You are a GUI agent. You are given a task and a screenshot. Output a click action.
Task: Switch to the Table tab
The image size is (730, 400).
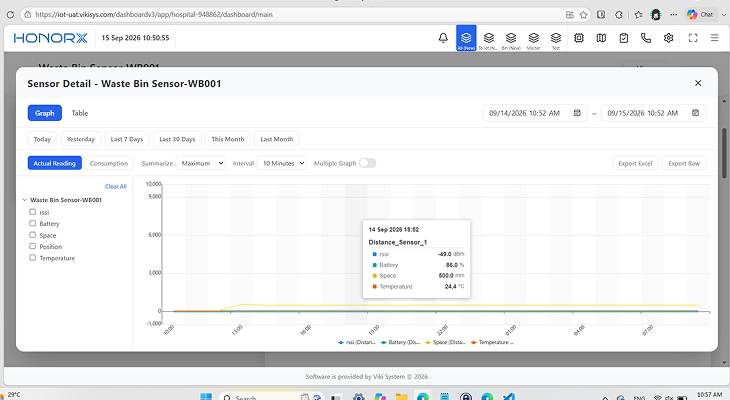click(80, 113)
